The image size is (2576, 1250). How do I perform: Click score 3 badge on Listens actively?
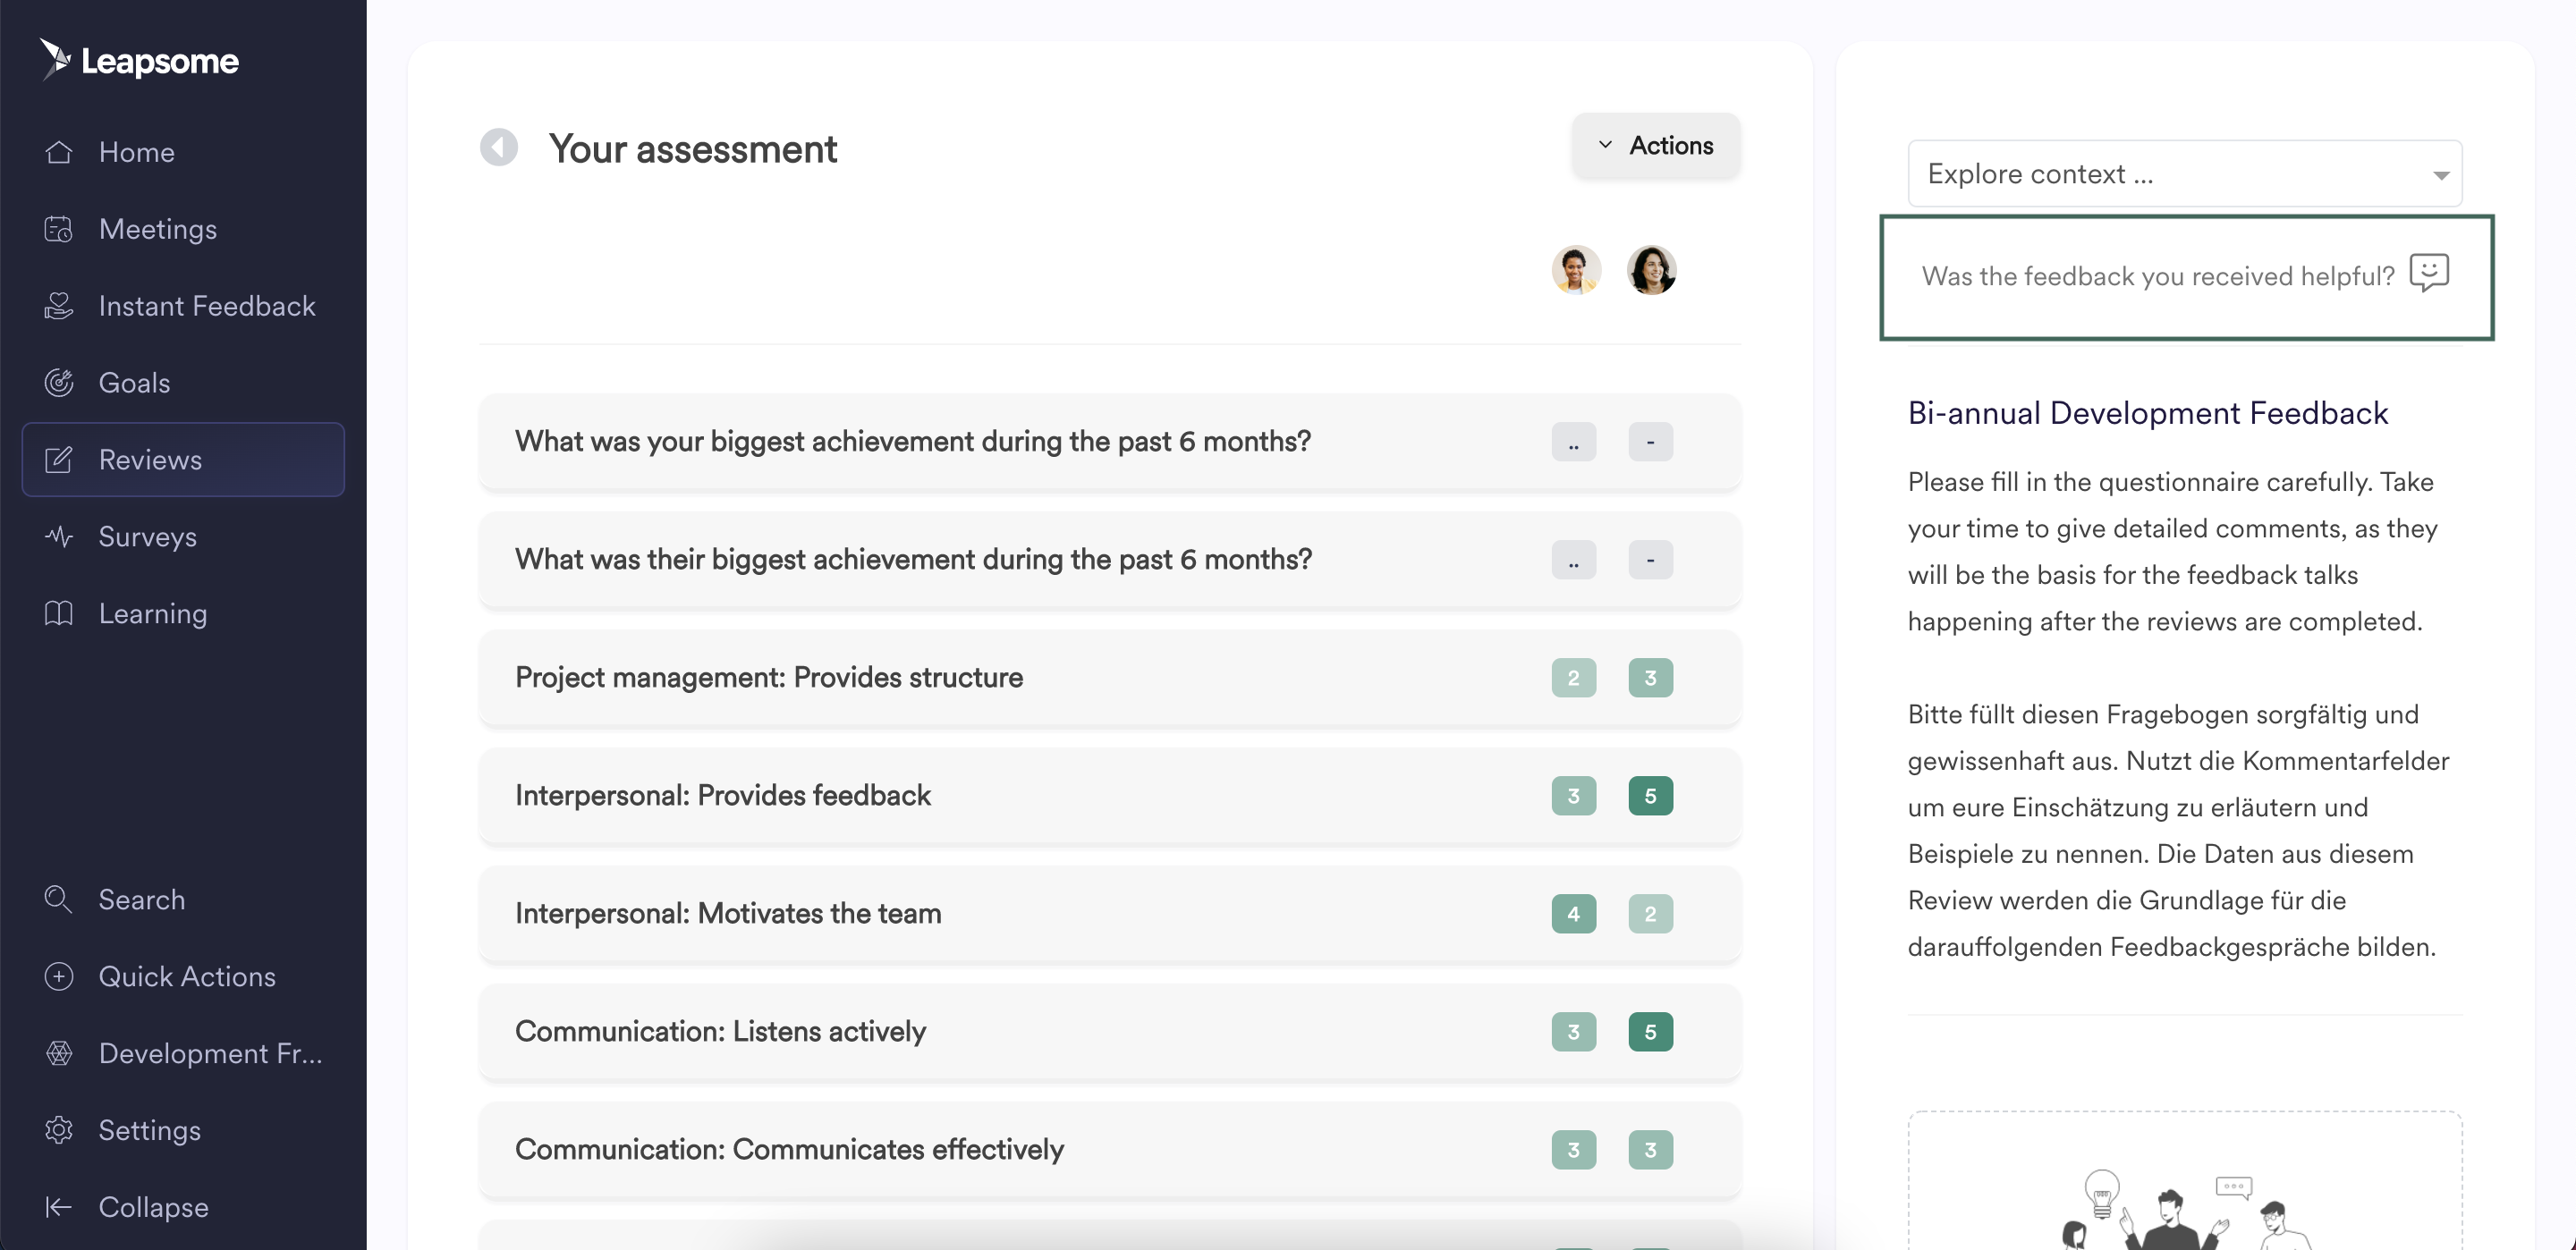(x=1574, y=1032)
